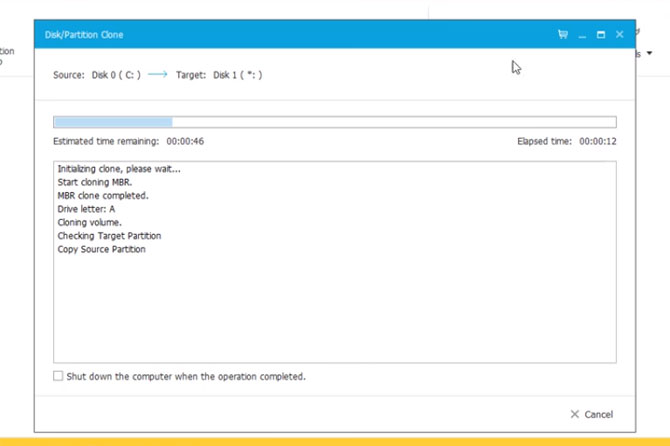Select the 'Start cloning MBR.' log entry
Screen dimensions: 670x446
click(94, 182)
